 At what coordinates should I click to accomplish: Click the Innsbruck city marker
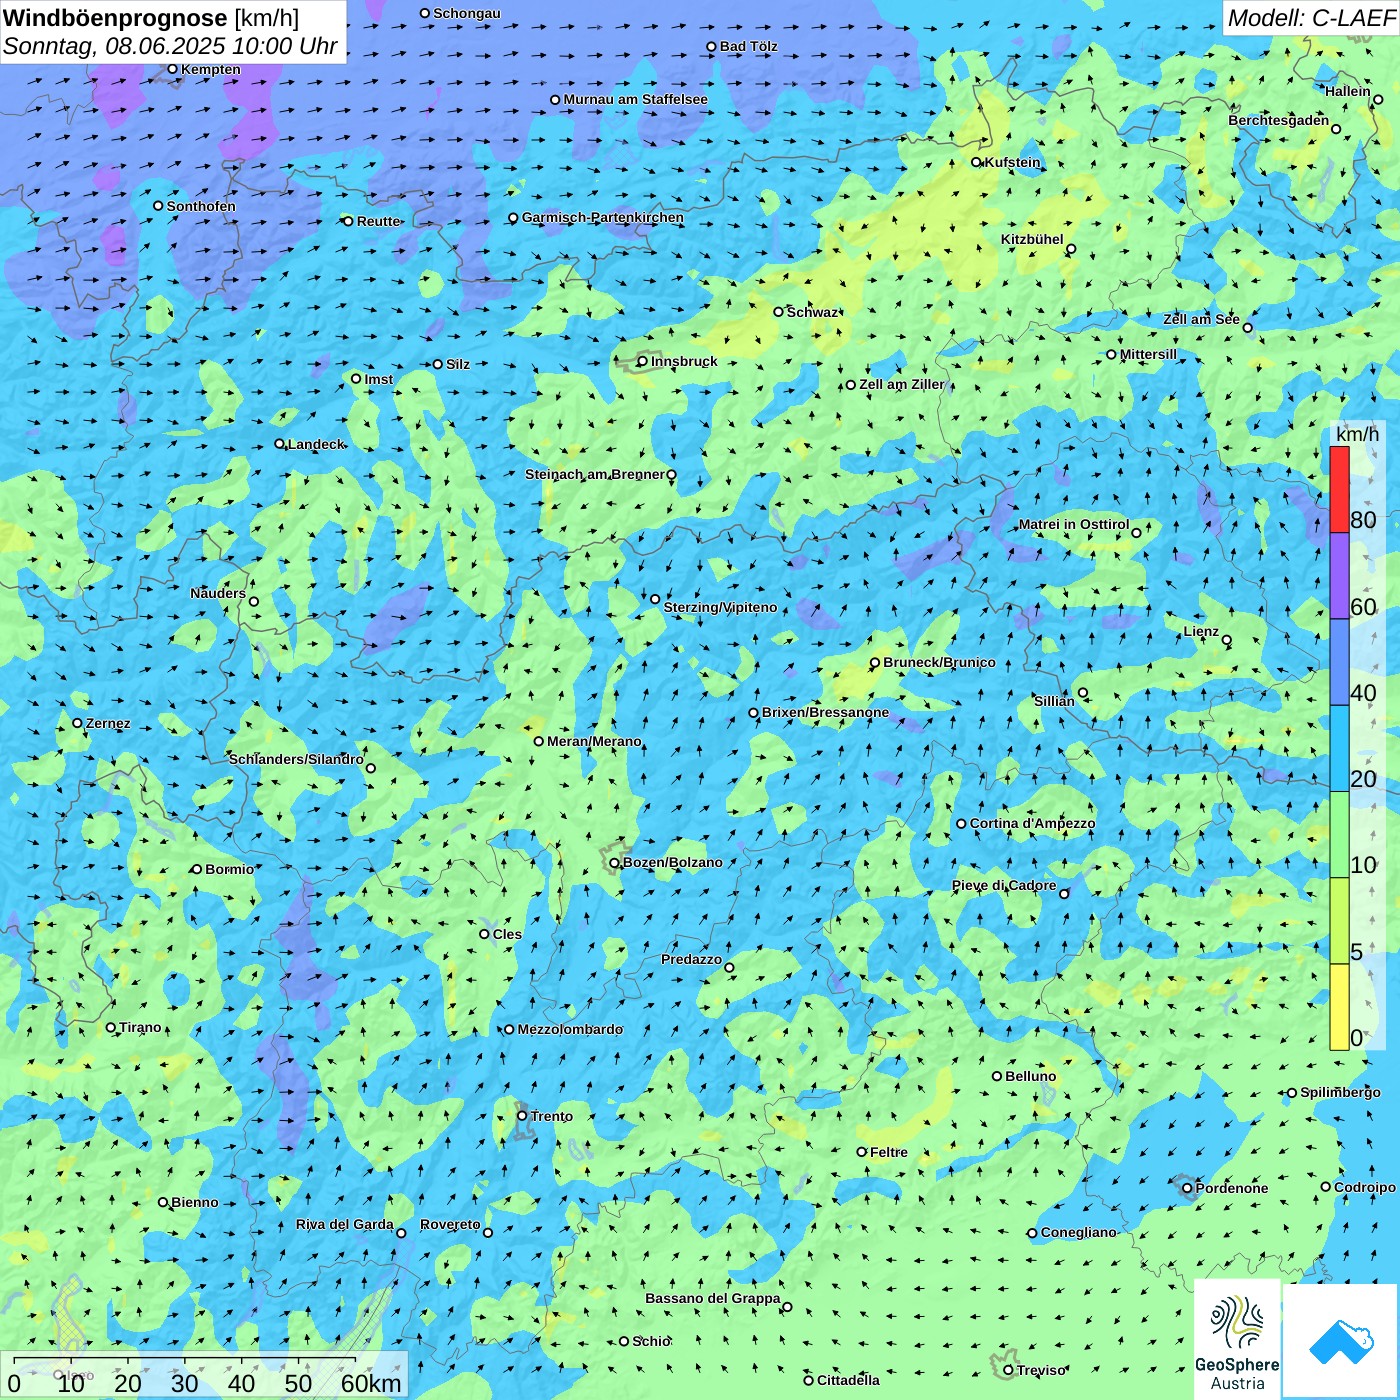(x=643, y=362)
